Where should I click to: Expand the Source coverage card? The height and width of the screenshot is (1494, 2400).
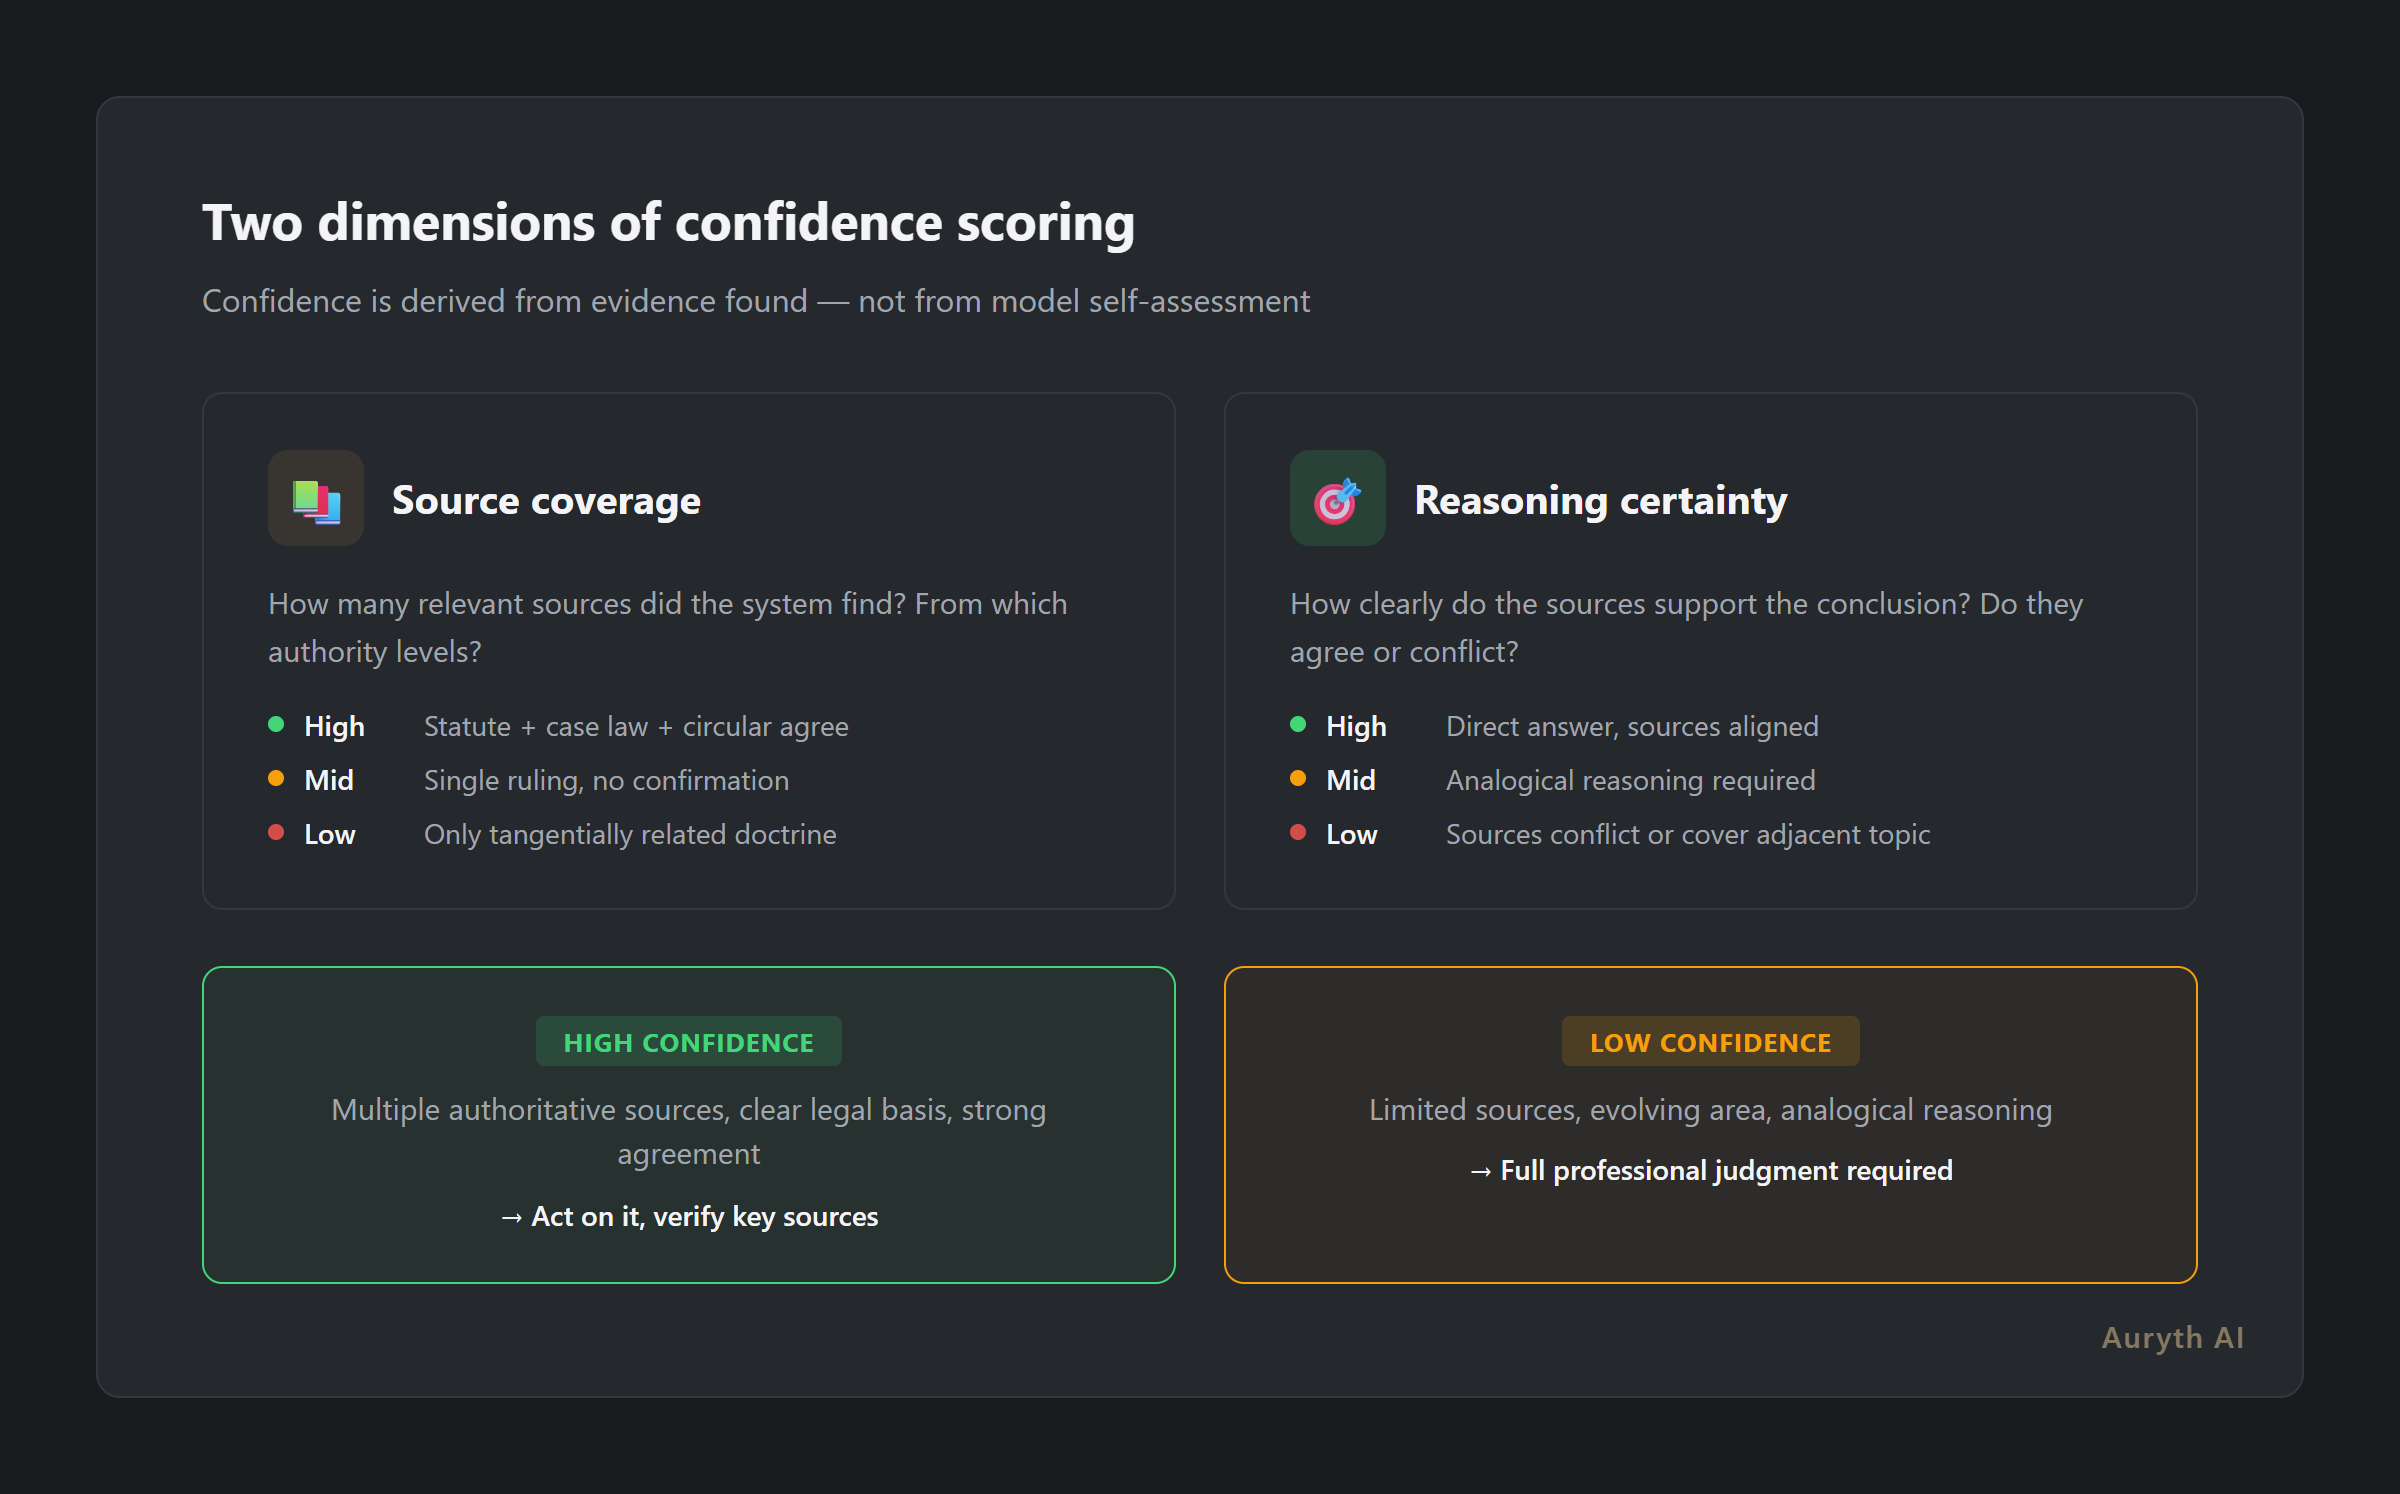pos(688,650)
